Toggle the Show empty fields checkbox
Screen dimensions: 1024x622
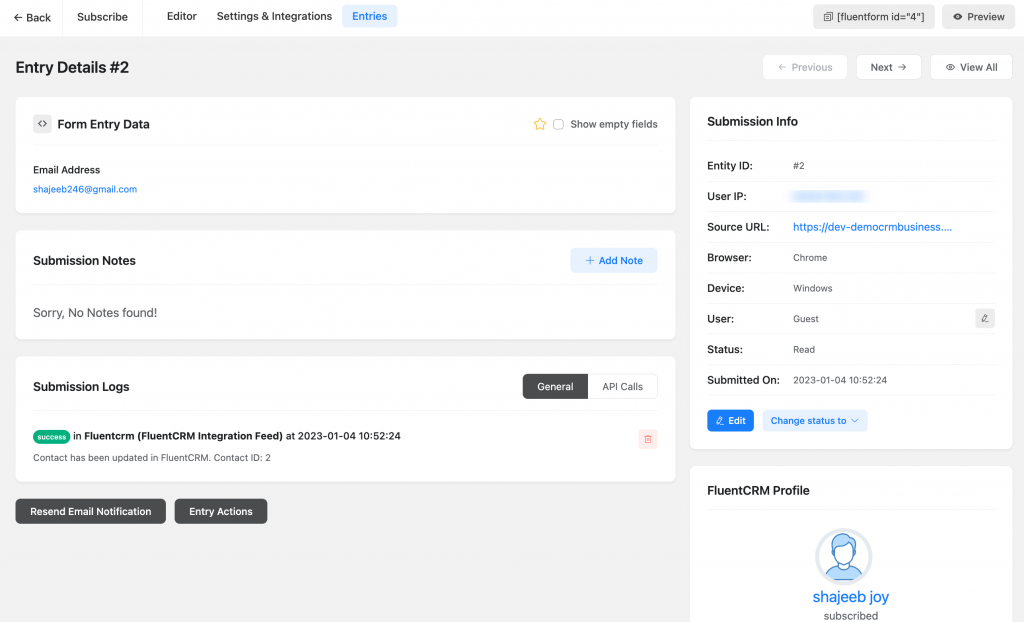pyautogui.click(x=559, y=124)
